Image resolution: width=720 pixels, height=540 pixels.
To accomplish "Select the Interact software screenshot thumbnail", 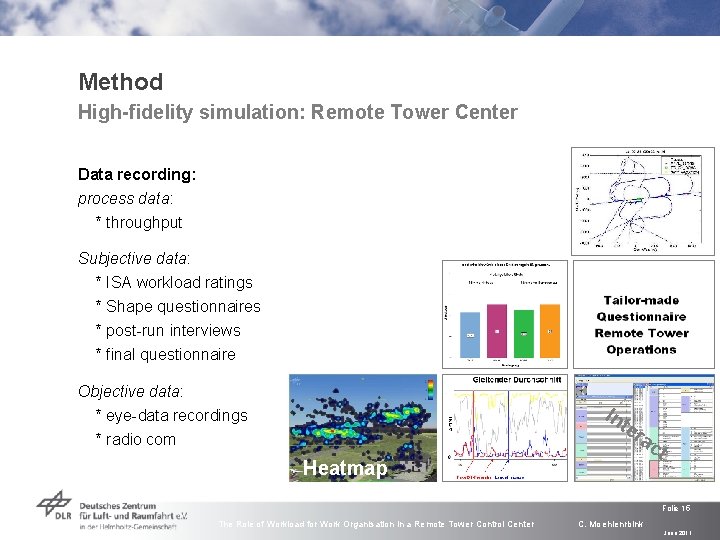I will click(x=644, y=428).
